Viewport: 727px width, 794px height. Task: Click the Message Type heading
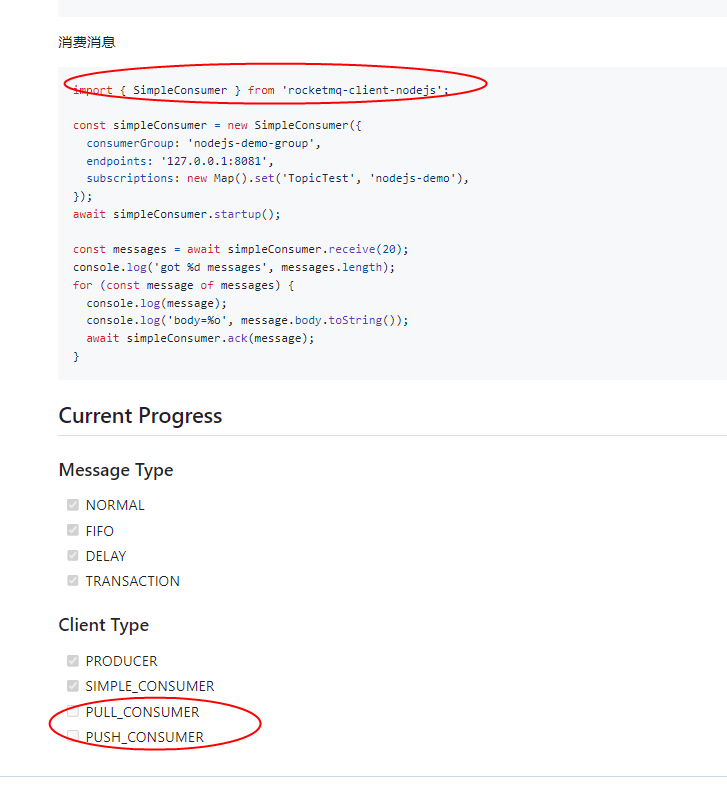(116, 470)
